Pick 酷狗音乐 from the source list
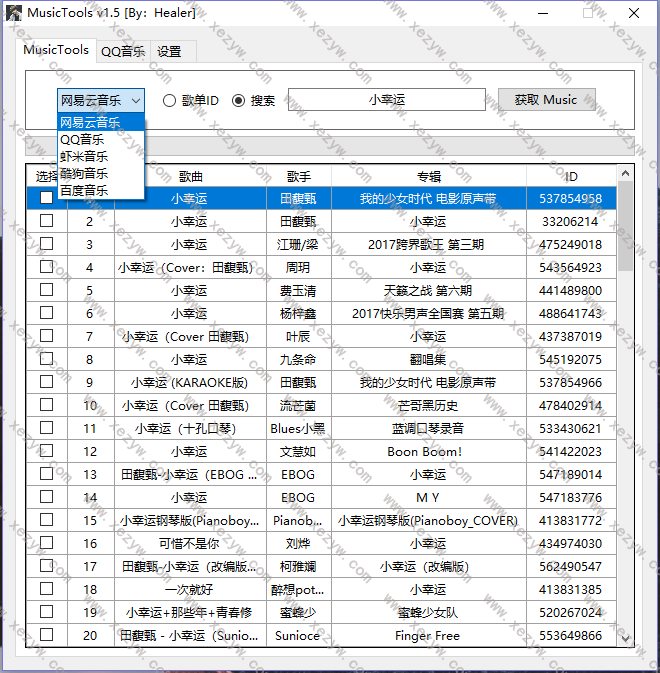This screenshot has width=660, height=673. pos(84,173)
